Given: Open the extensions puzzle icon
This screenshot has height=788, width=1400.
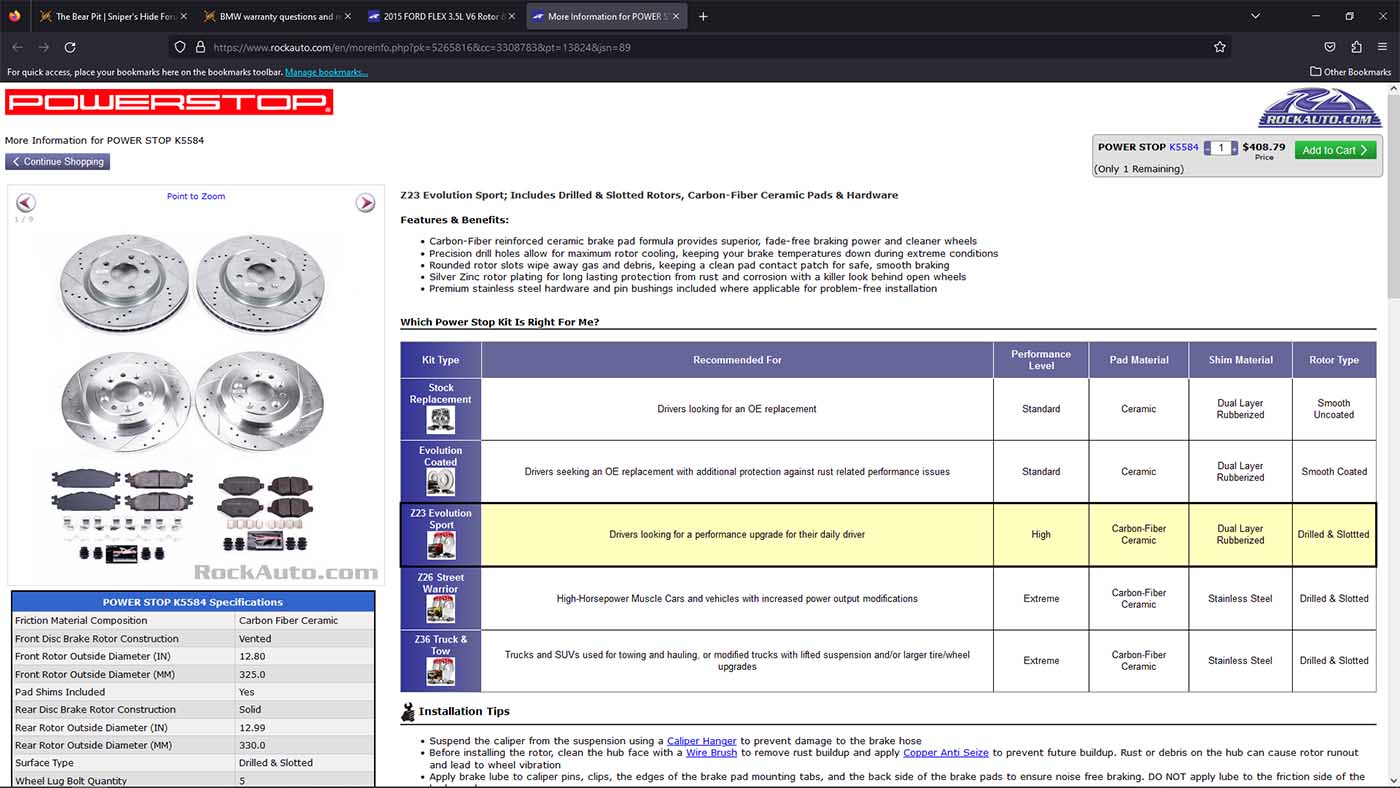Looking at the screenshot, I should coord(1356,47).
